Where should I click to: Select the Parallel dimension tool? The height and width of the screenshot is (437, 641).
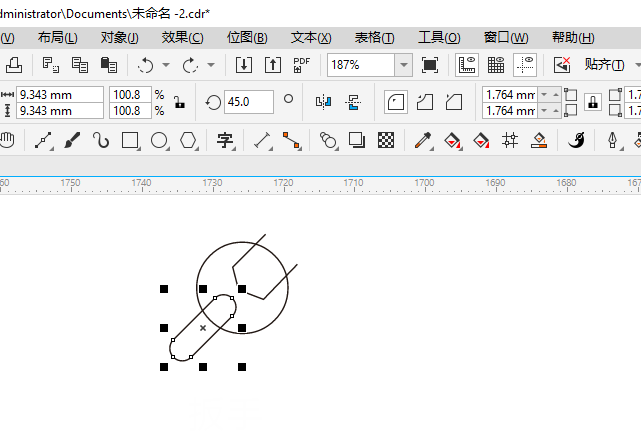tap(263, 141)
